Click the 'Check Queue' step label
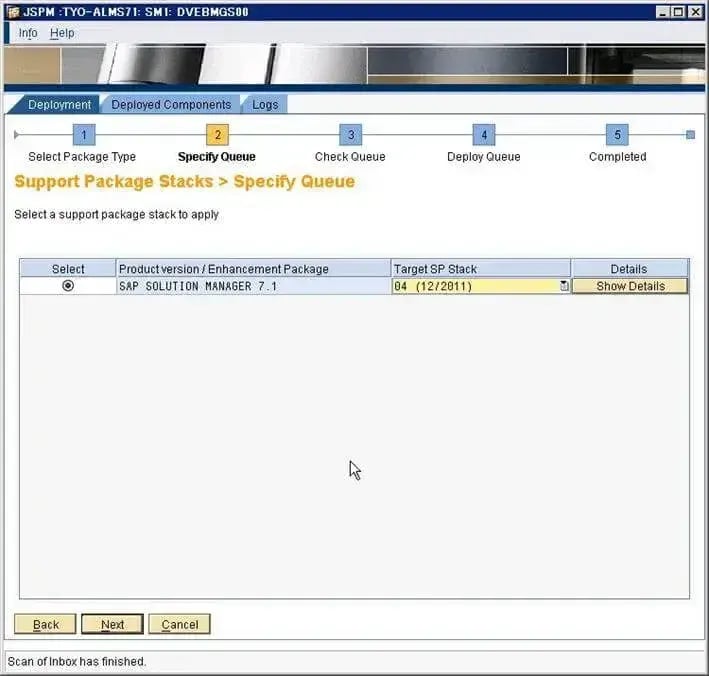 pos(350,157)
